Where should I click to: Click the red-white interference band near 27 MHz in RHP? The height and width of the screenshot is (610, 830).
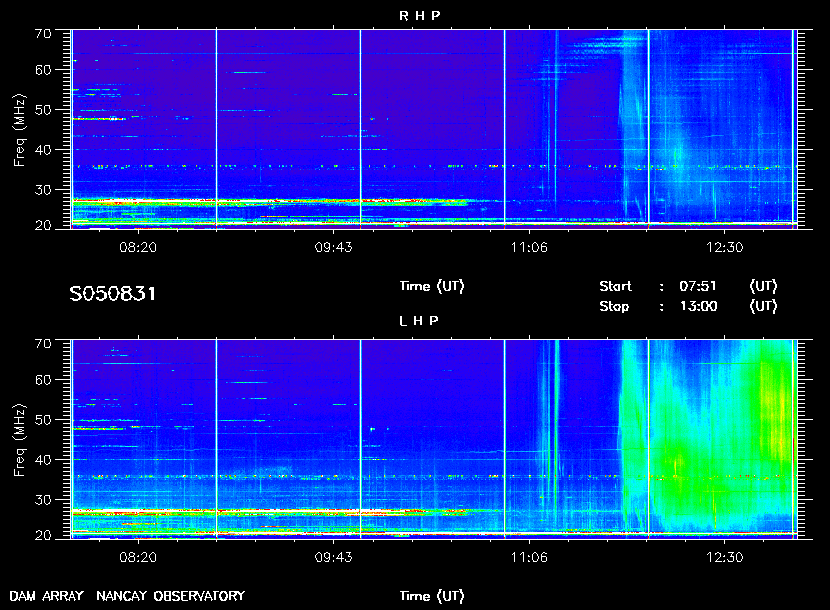[270, 202]
